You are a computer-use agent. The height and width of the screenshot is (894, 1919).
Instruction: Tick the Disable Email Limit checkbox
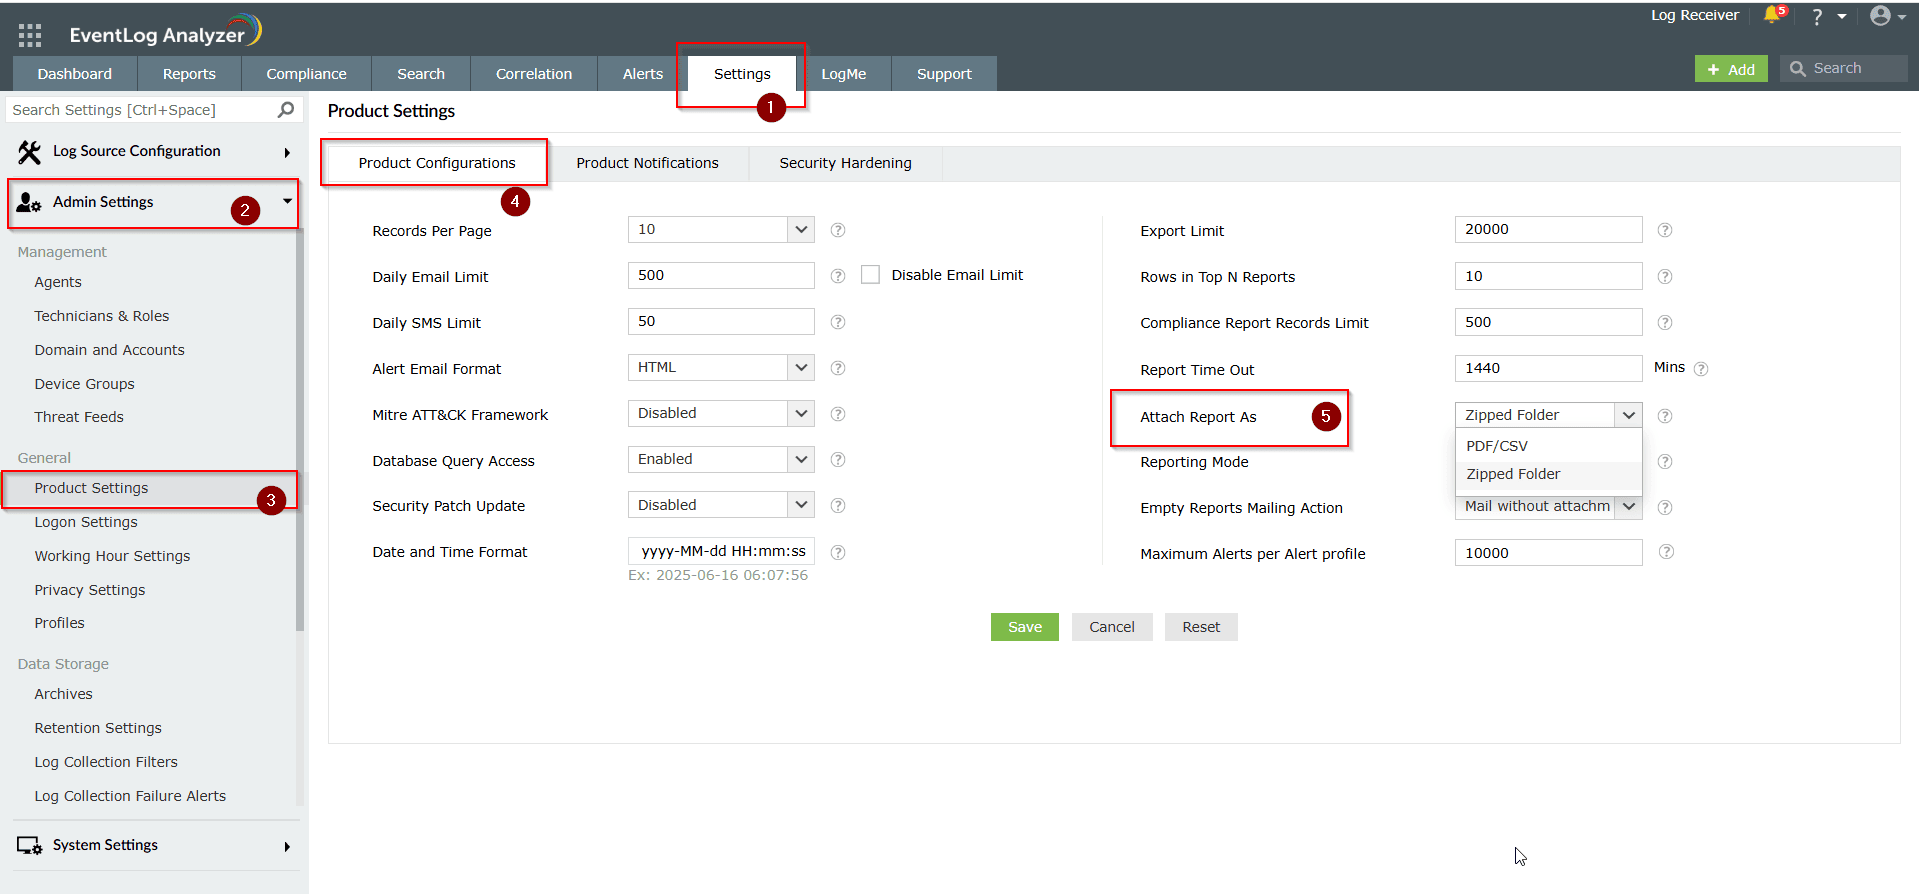pyautogui.click(x=870, y=275)
